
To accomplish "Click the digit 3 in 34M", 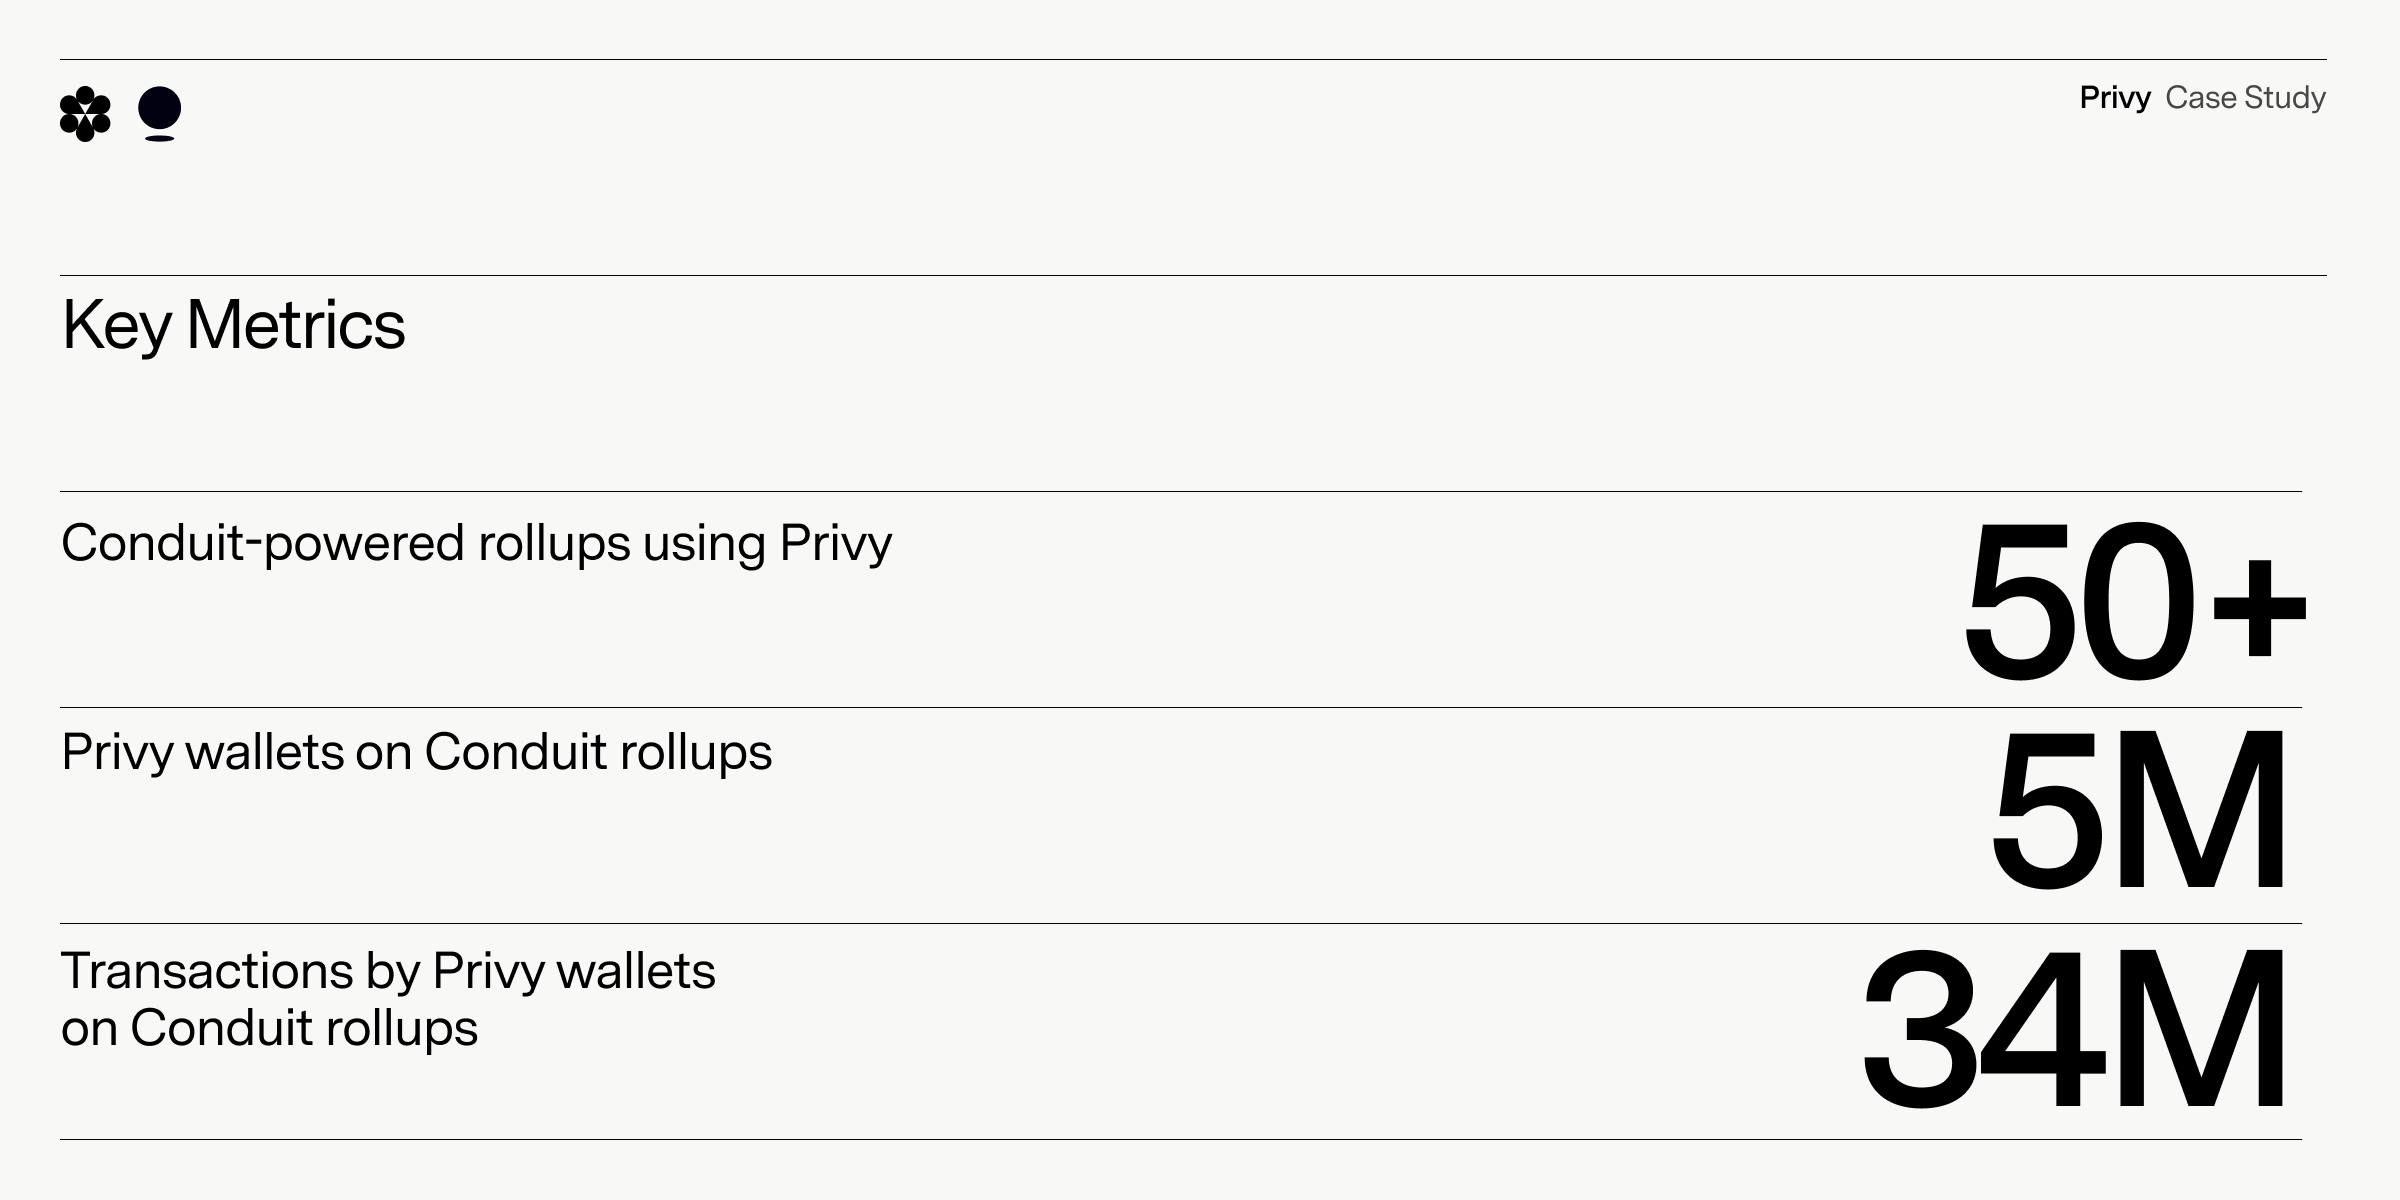I will (1920, 1030).
